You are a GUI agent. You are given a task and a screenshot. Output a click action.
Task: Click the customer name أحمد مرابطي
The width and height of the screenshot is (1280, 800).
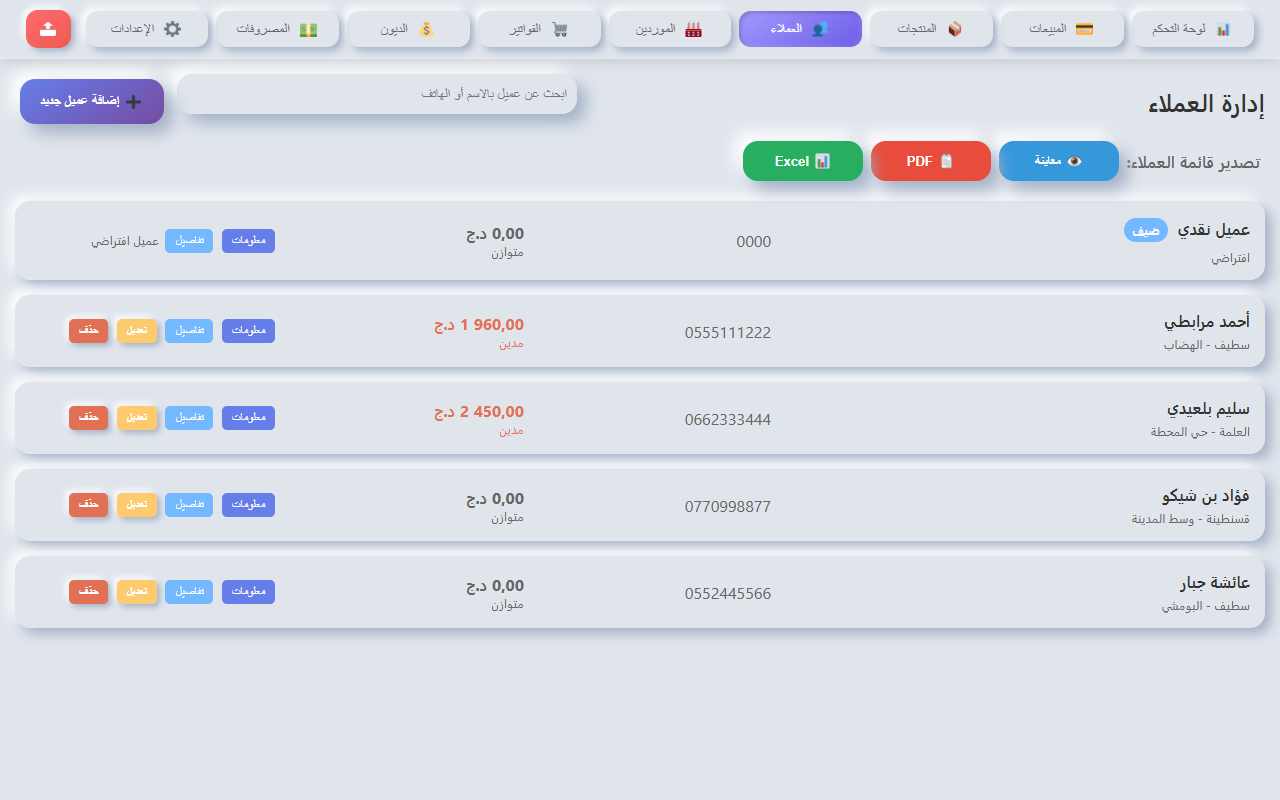[x=1207, y=322]
